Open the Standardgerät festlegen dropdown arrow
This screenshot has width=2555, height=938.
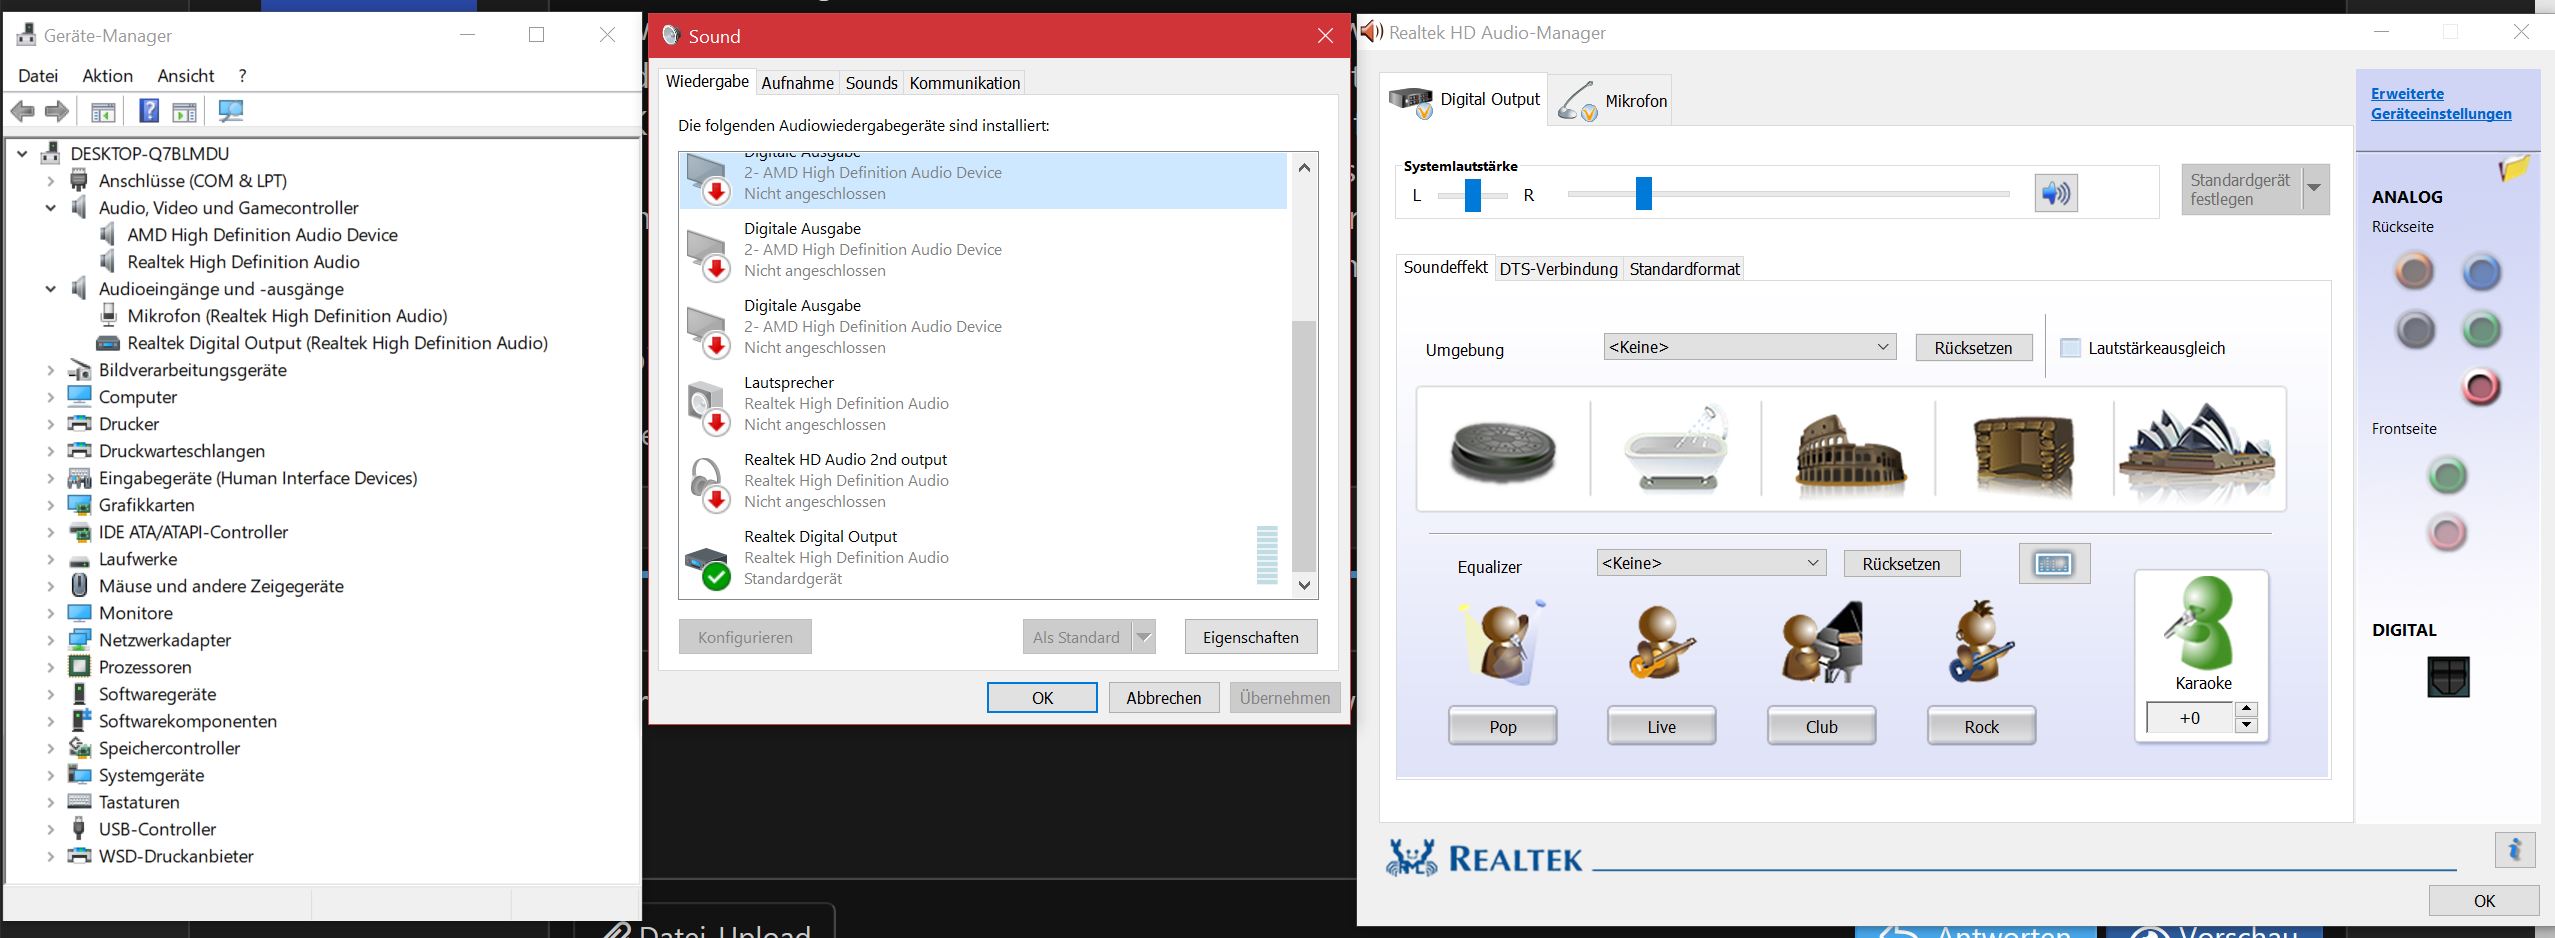pos(2314,189)
